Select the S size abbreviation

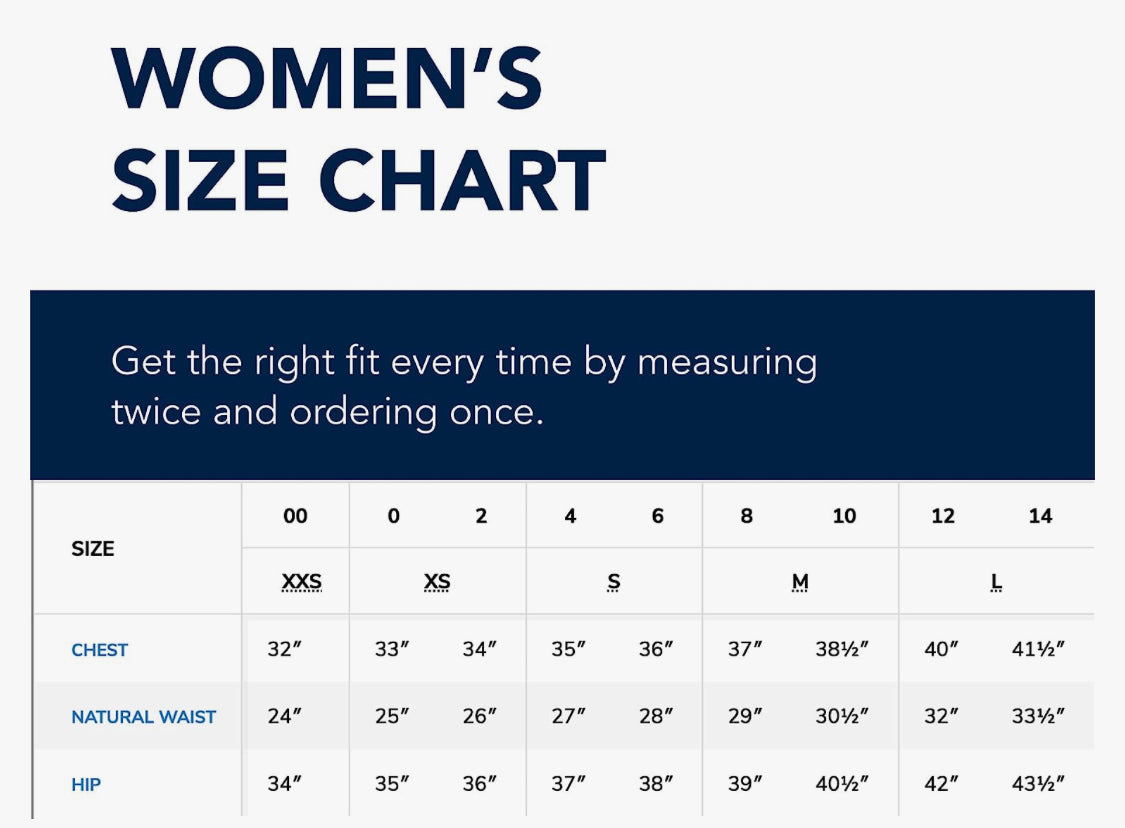[614, 582]
